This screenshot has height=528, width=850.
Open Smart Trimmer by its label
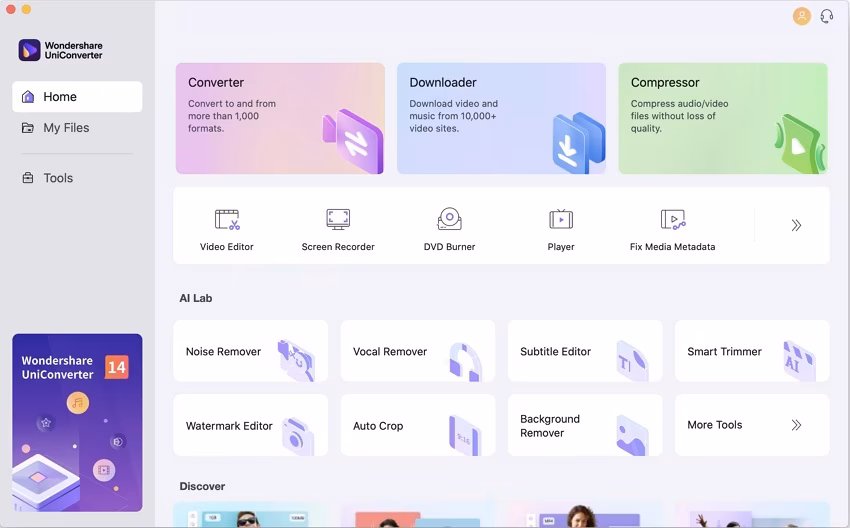[724, 351]
